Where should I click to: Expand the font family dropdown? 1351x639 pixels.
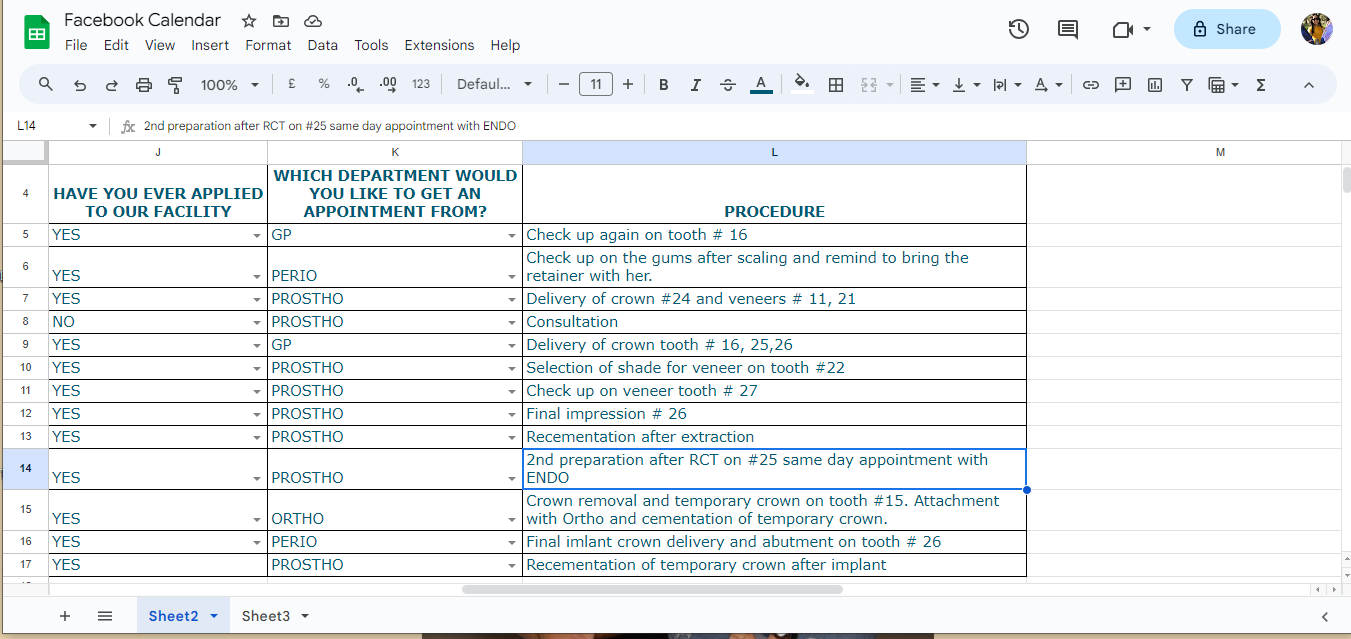point(494,85)
